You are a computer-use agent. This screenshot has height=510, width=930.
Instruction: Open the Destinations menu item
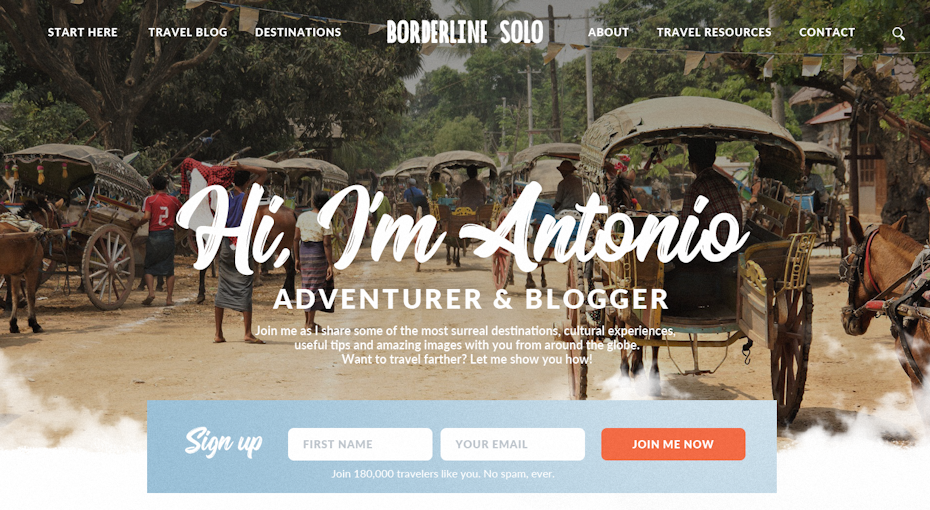click(x=298, y=32)
